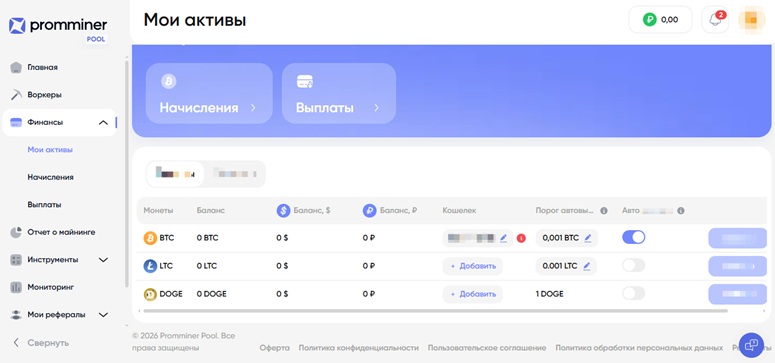The image size is (775, 363).
Task: Select the first blurred account tab
Action: 175,174
